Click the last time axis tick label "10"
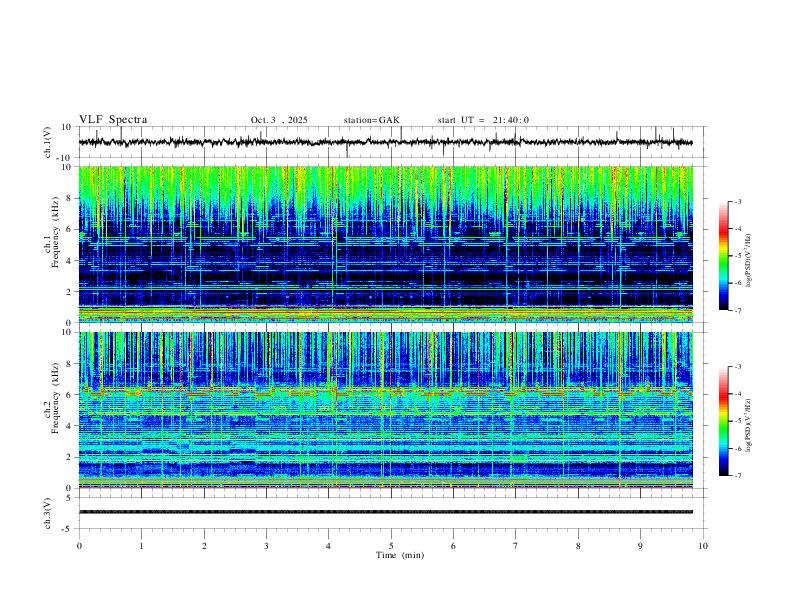The image size is (792, 612). point(703,546)
